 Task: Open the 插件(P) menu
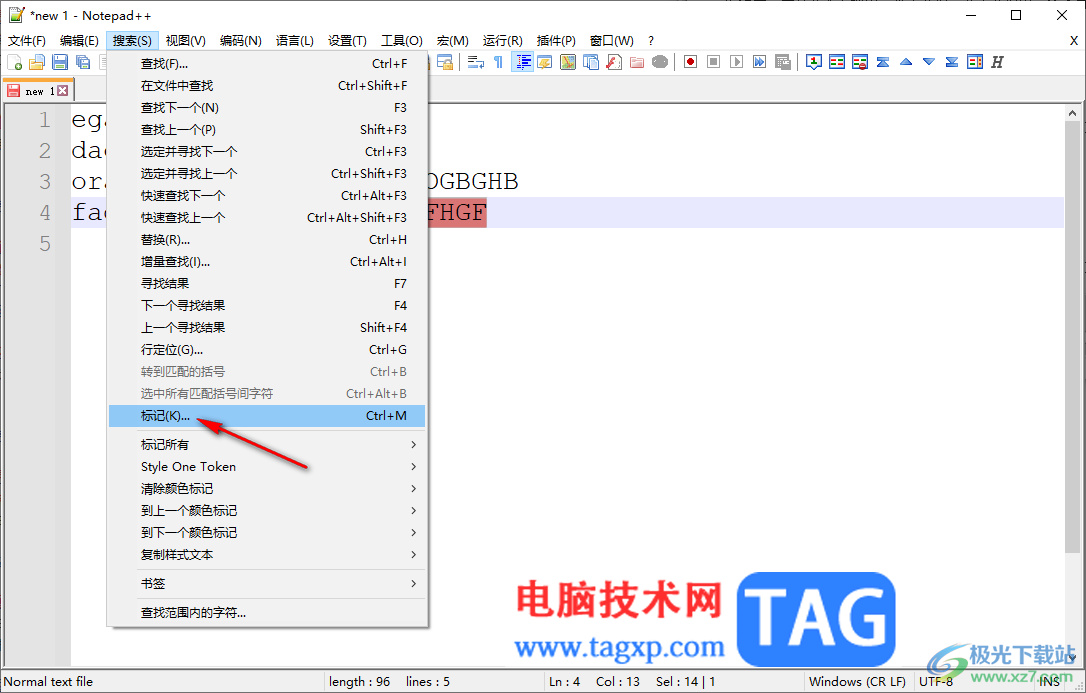tap(556, 41)
